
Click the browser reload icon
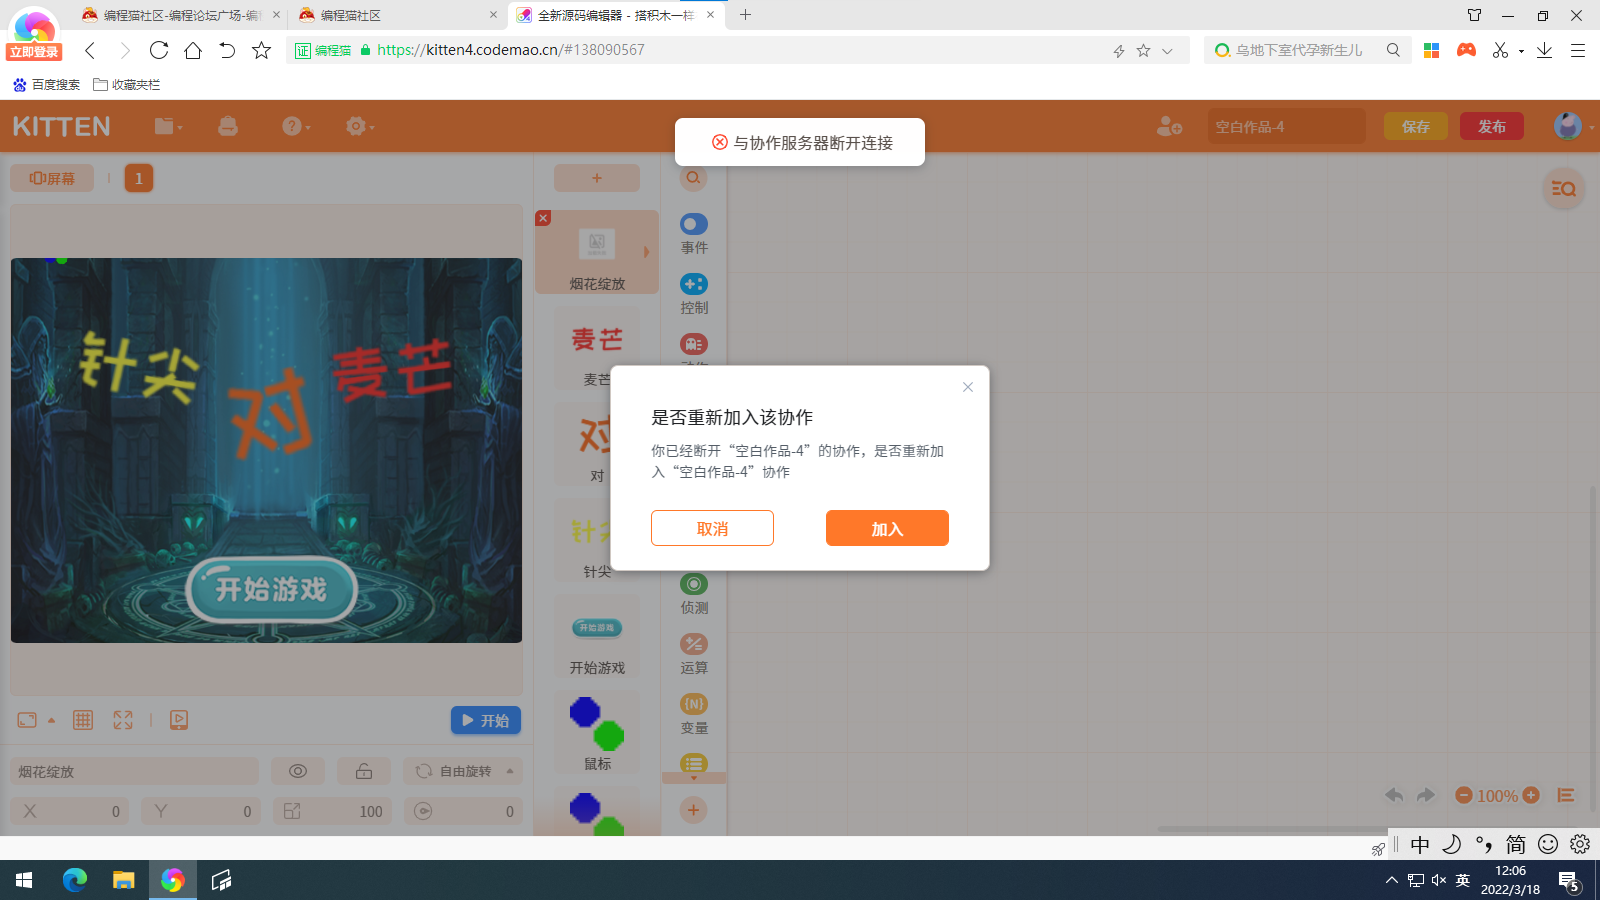coord(159,50)
